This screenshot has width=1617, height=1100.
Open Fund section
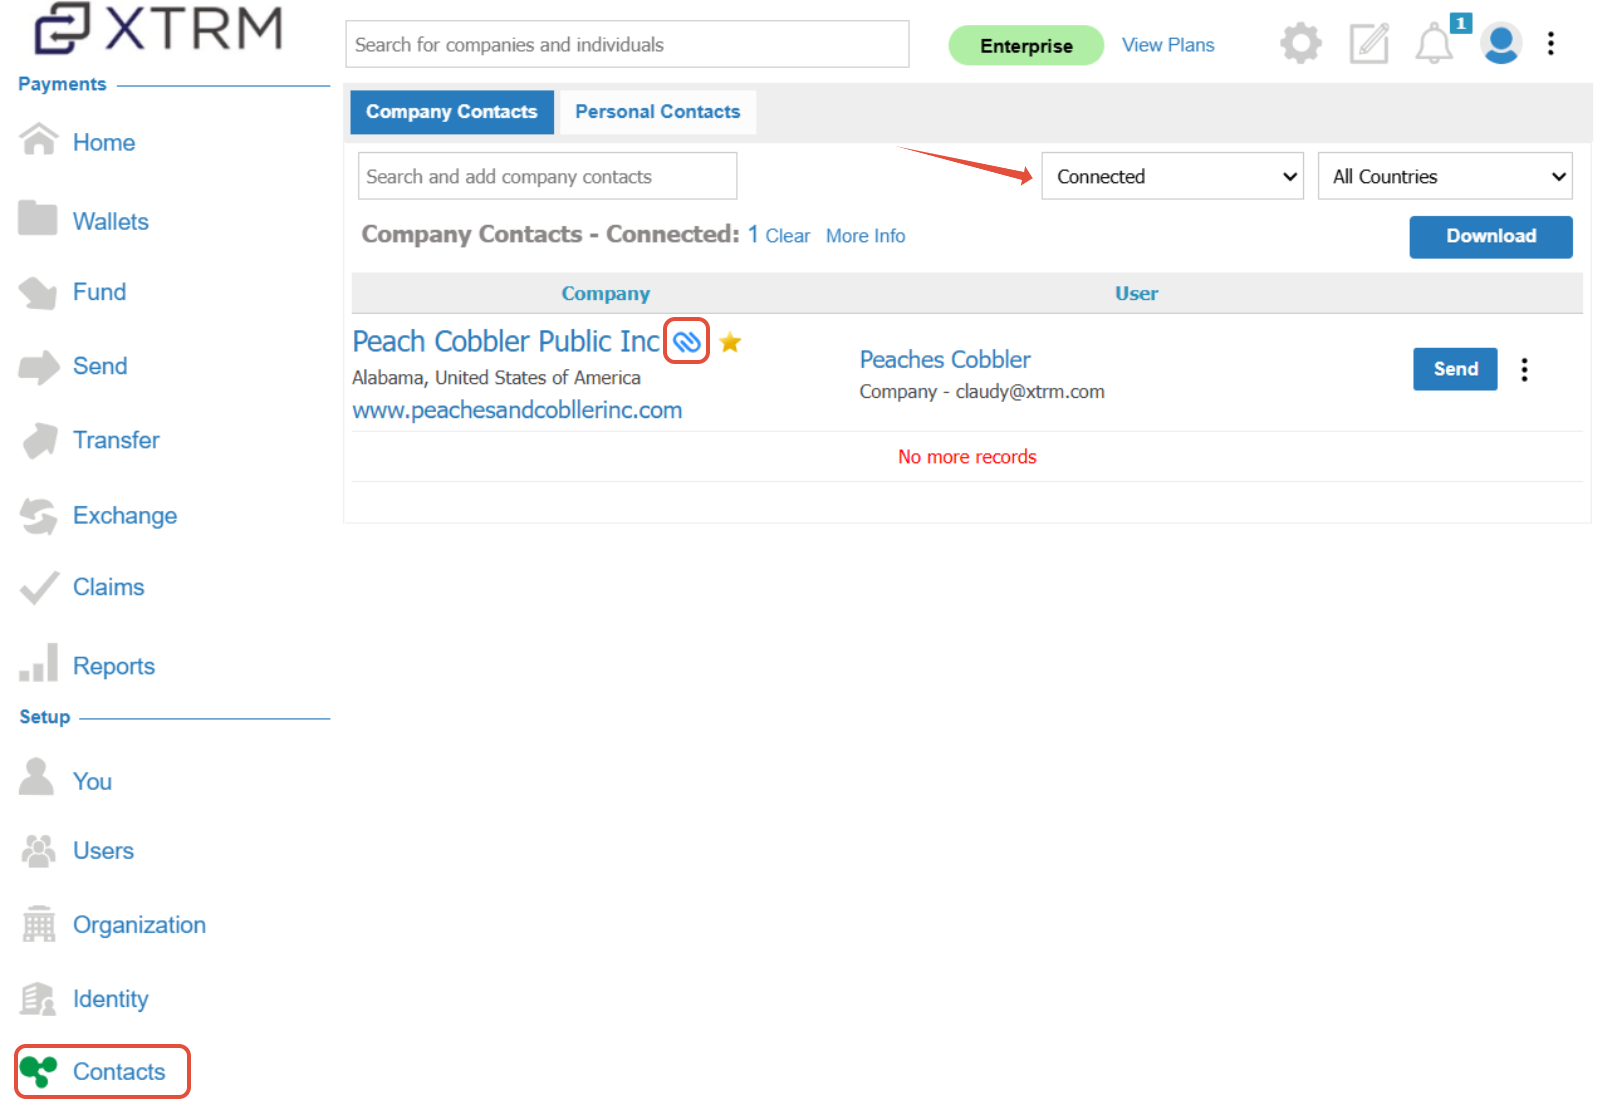click(x=100, y=292)
